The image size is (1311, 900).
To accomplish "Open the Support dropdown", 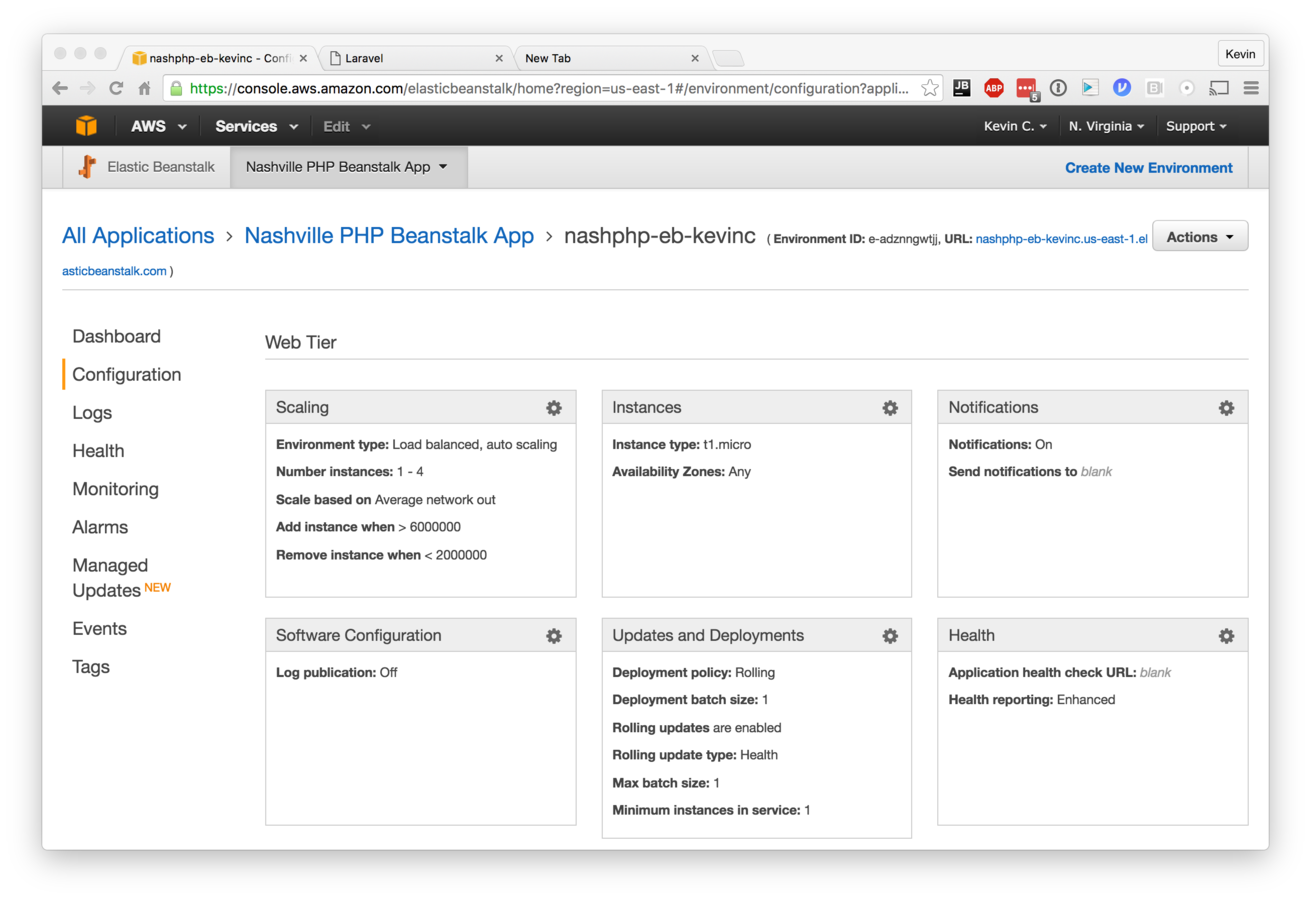I will click(1196, 126).
